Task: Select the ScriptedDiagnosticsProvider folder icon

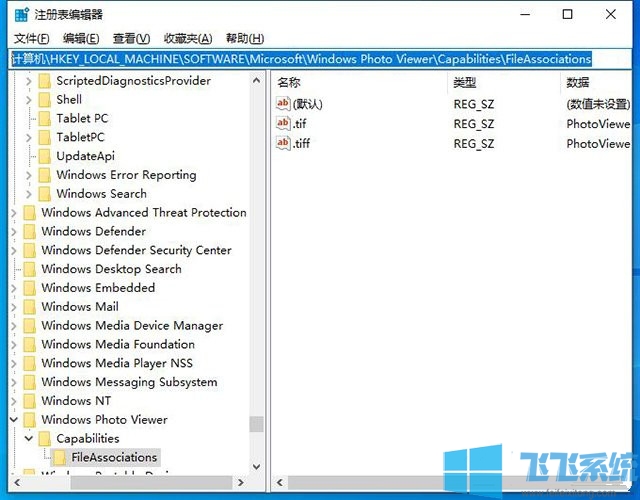Action: [x=44, y=81]
